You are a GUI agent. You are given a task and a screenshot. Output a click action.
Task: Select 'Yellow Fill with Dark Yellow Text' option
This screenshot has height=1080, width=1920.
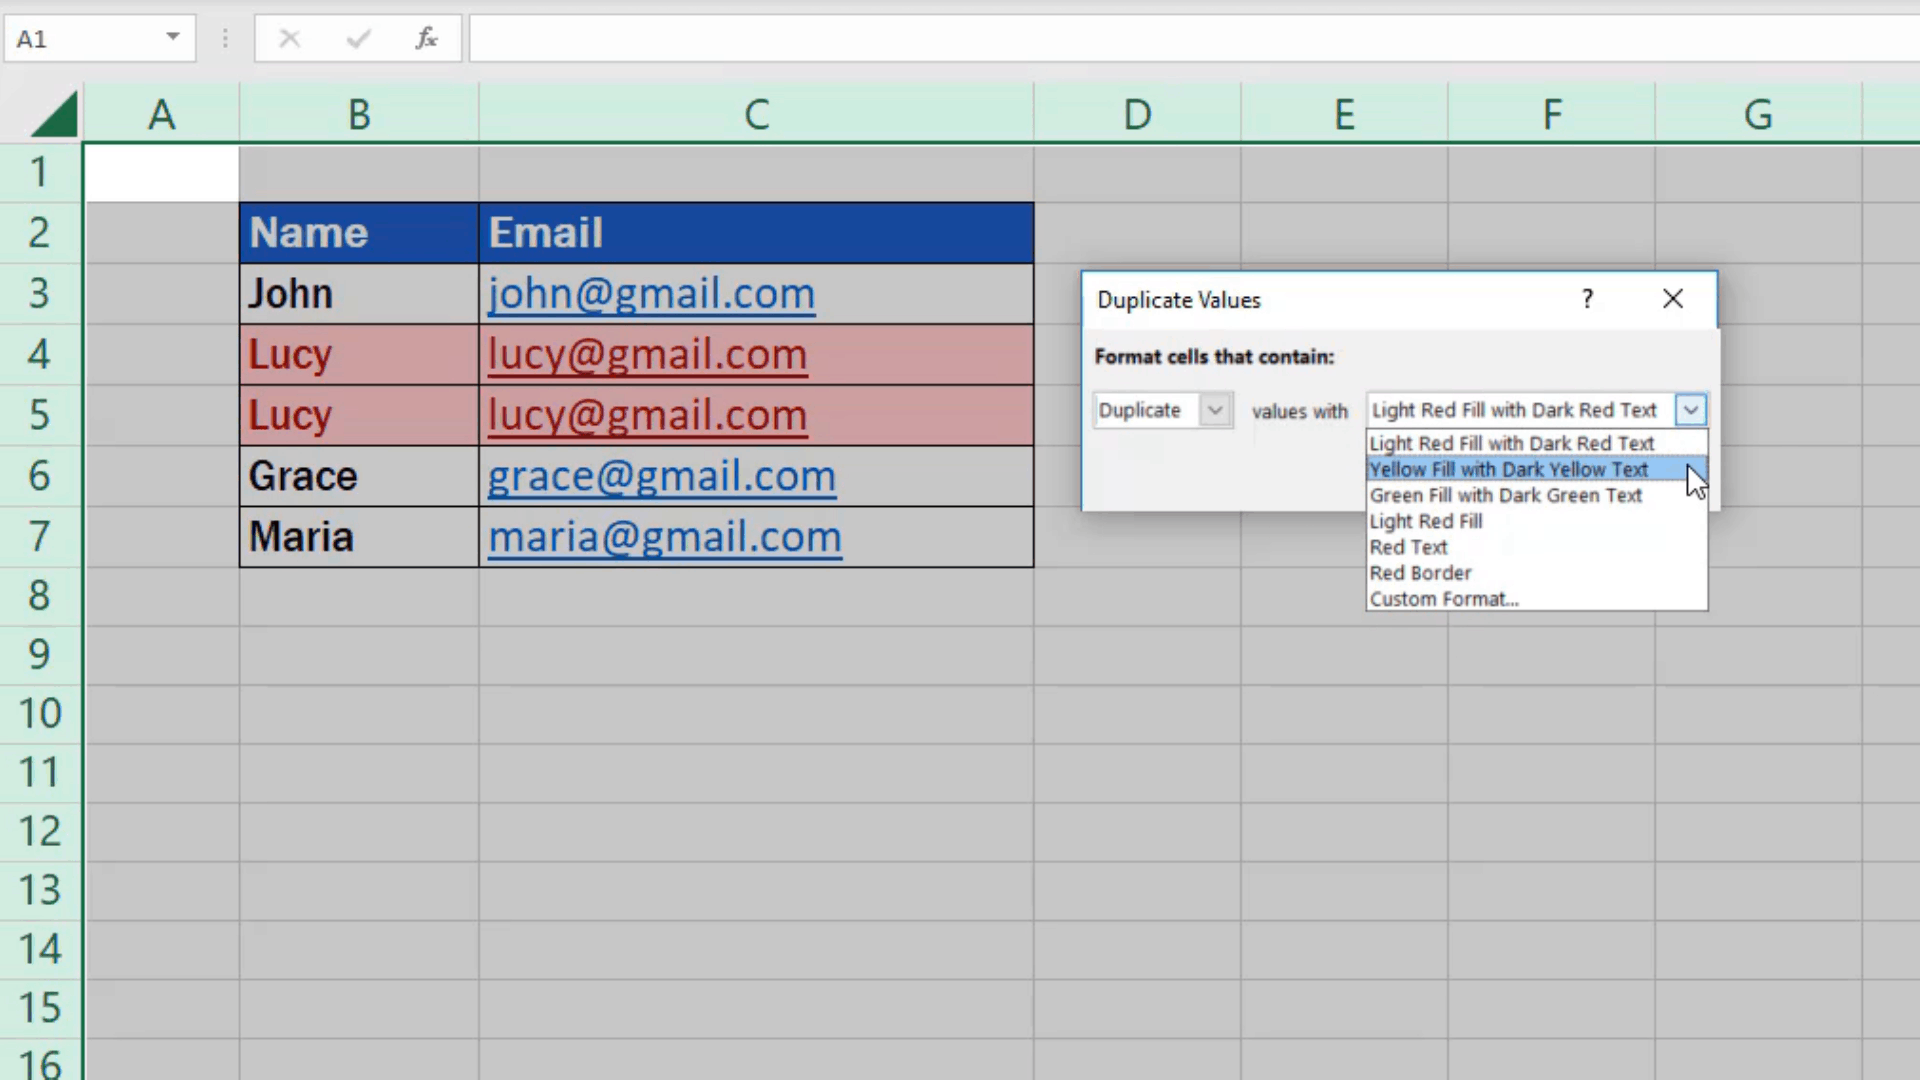point(1508,469)
